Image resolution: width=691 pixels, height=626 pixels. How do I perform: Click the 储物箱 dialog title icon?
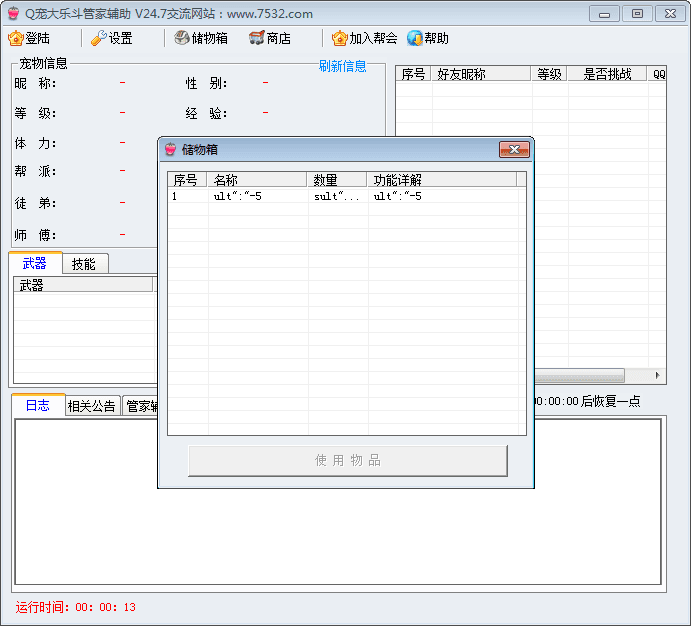170,150
